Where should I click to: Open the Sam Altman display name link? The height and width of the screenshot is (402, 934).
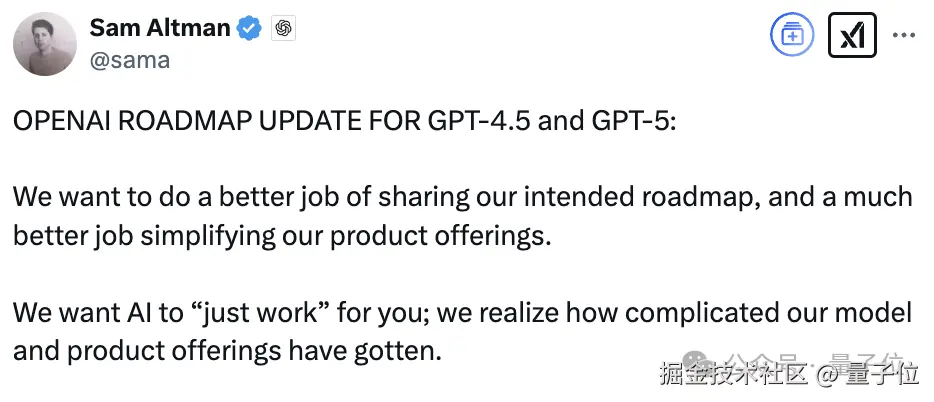[159, 28]
